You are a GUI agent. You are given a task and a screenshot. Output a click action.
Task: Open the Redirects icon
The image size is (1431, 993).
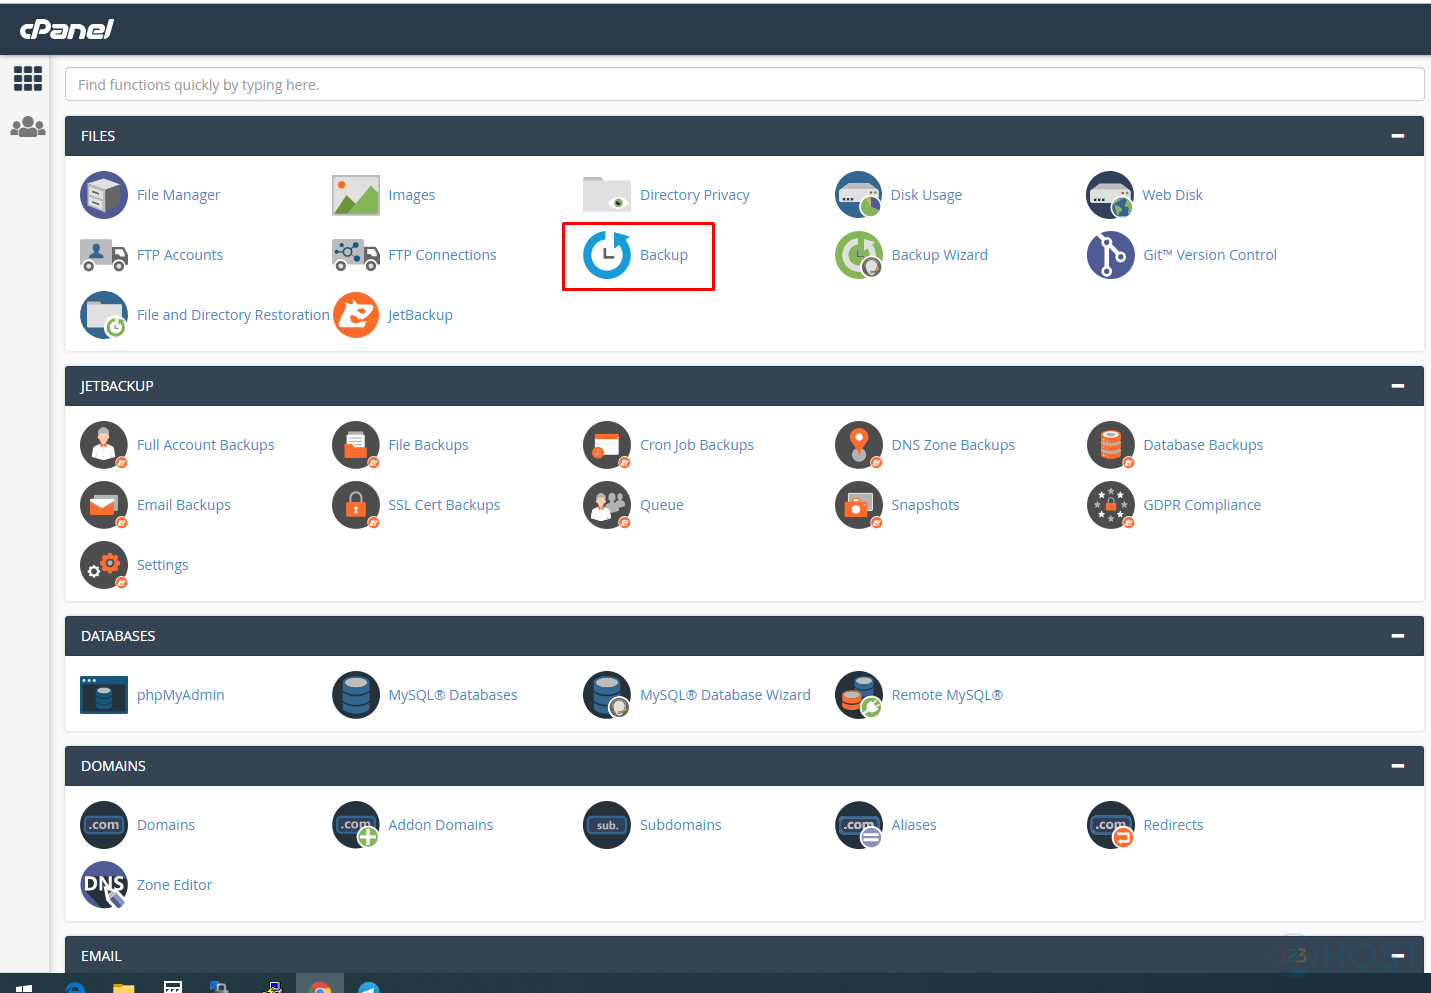tap(1110, 825)
